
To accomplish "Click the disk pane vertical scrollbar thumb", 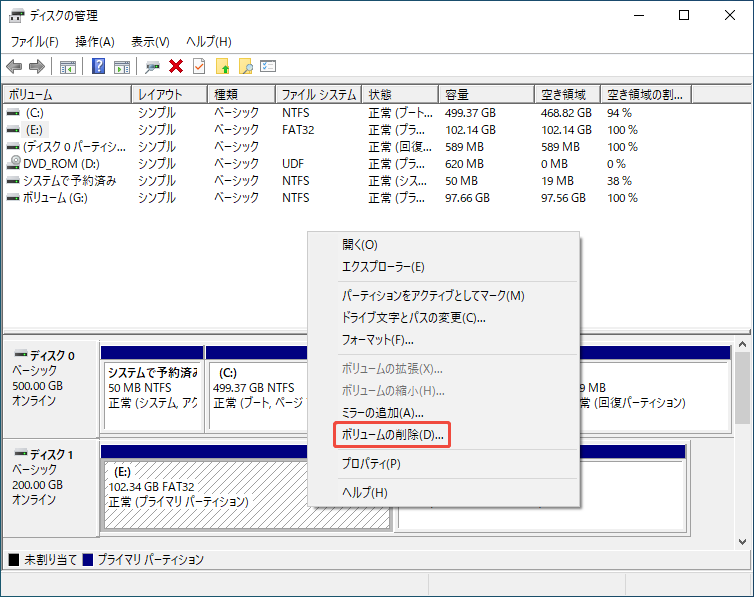I will 742,387.
